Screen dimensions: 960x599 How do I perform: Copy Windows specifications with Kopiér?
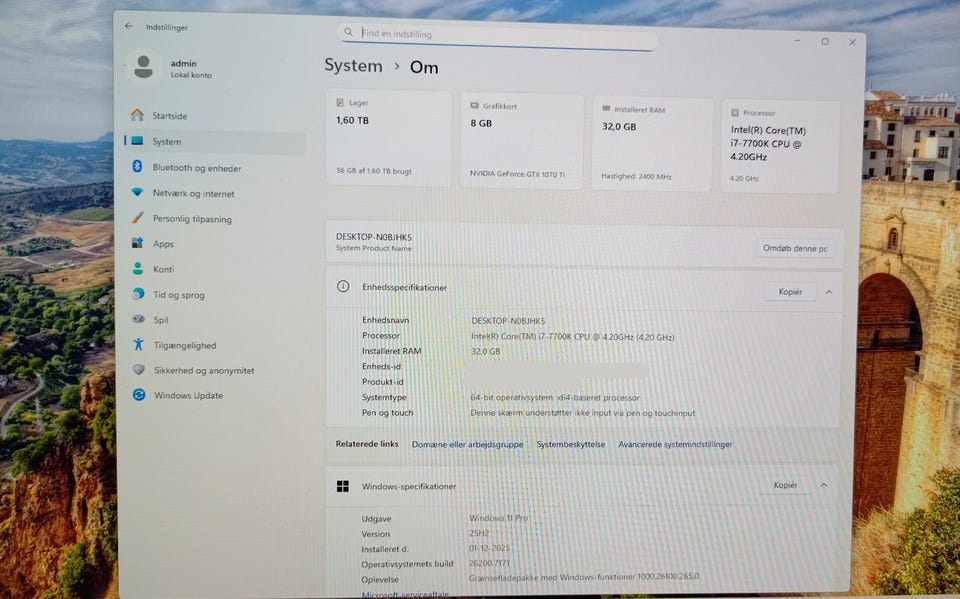pyautogui.click(x=785, y=485)
